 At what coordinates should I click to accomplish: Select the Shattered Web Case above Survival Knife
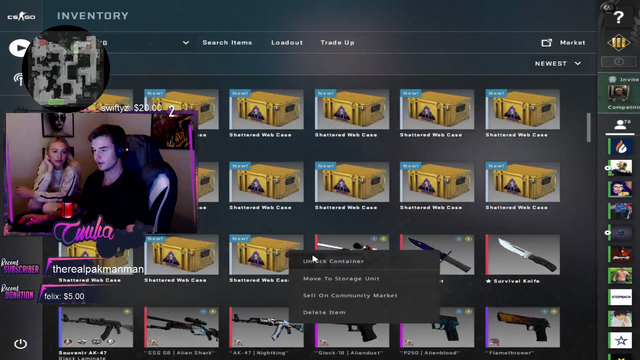click(522, 186)
